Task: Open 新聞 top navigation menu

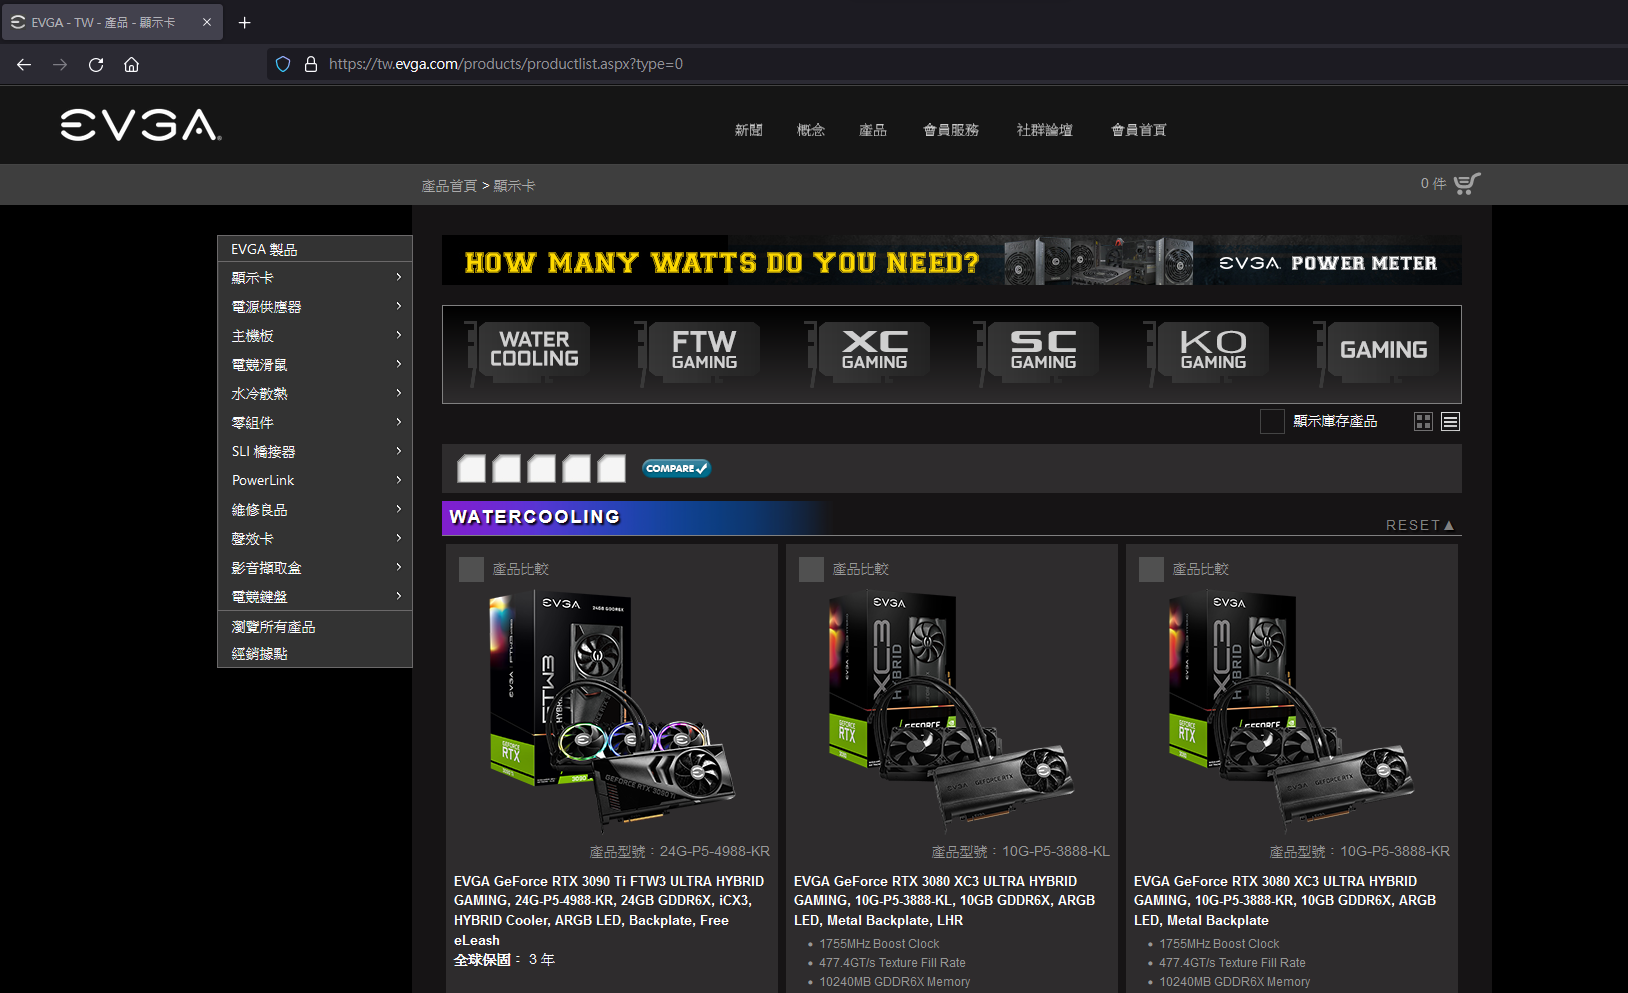Action: point(748,130)
